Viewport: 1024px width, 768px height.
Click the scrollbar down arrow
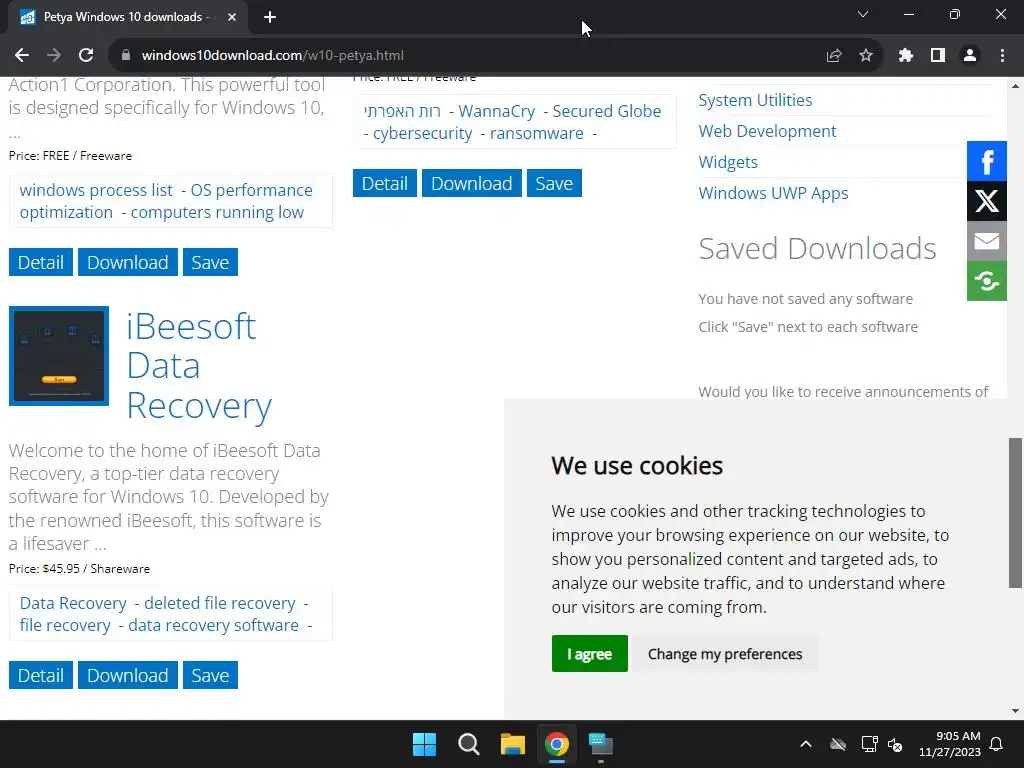[x=1015, y=711]
